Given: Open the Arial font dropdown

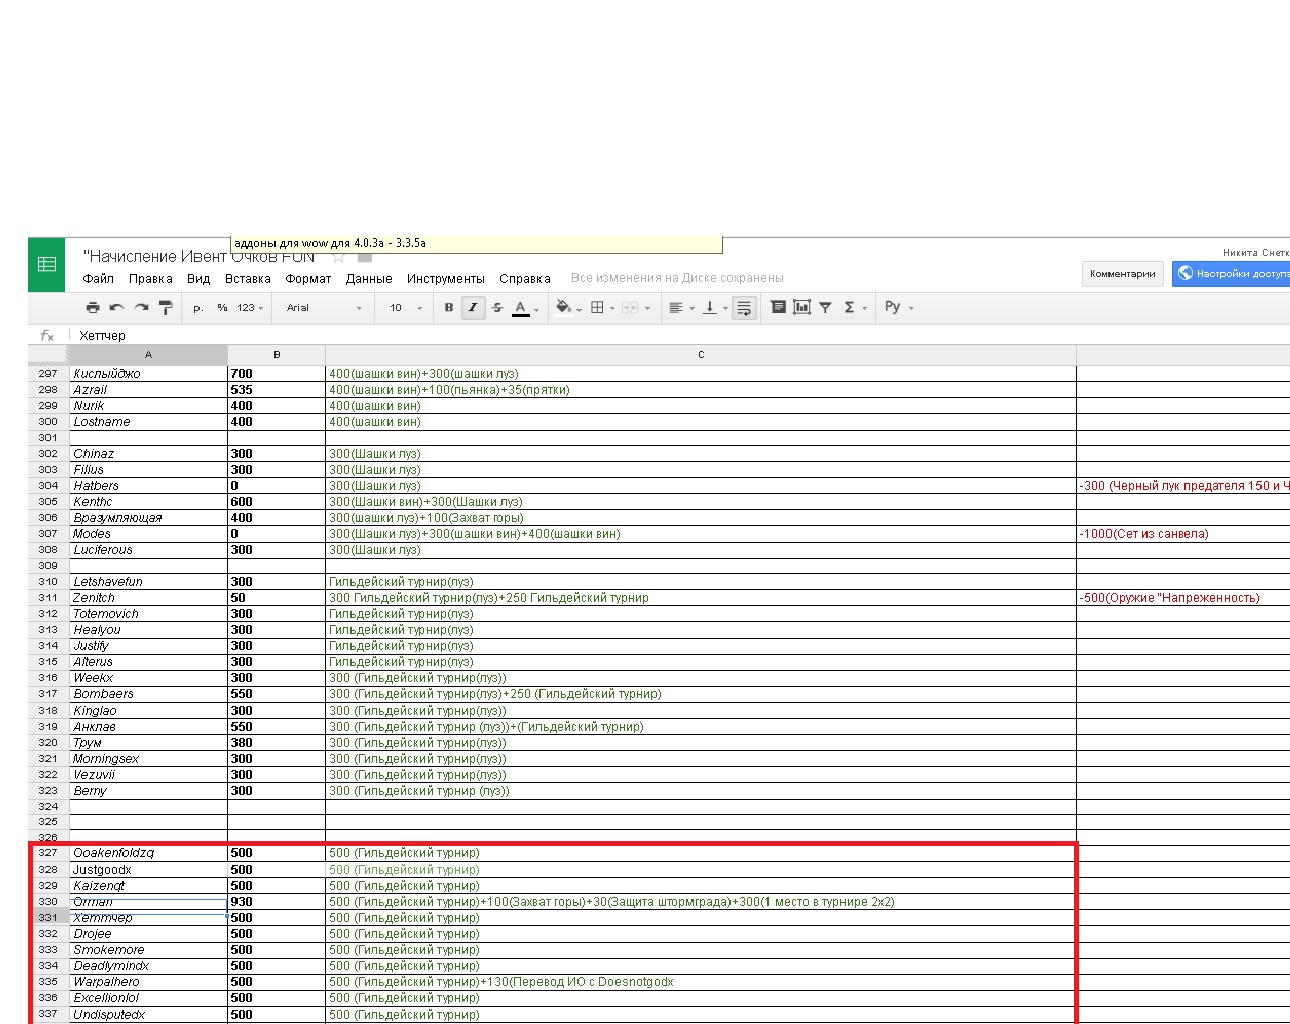Looking at the screenshot, I should 323,308.
